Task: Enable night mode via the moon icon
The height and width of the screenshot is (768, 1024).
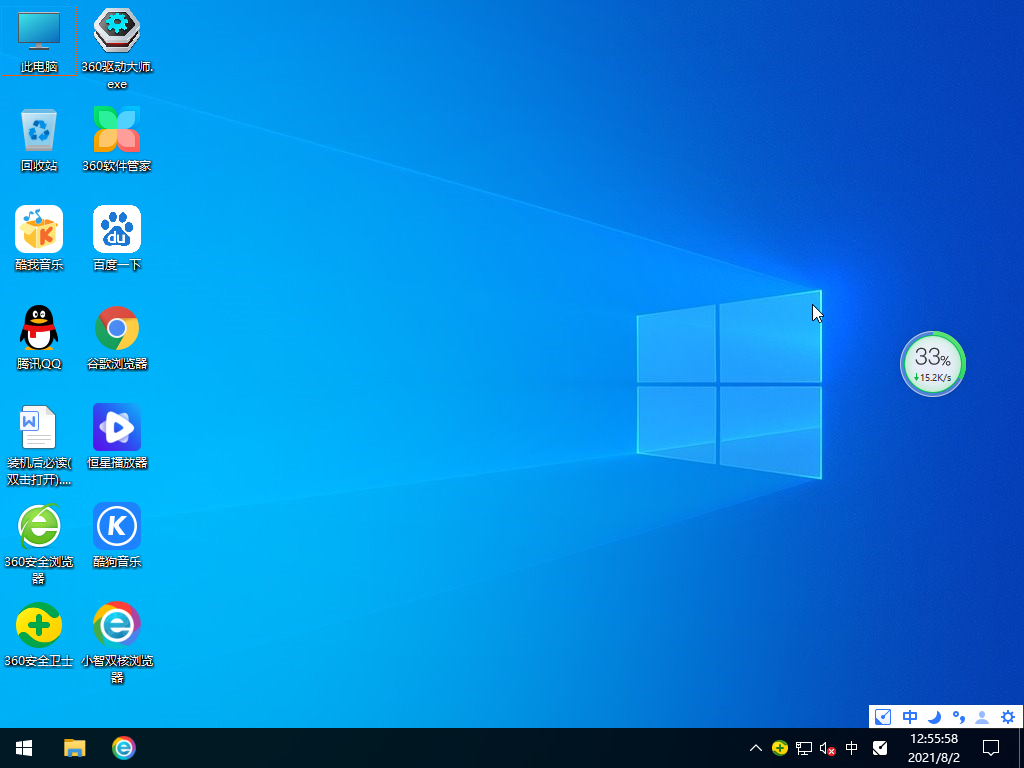Action: [932, 717]
